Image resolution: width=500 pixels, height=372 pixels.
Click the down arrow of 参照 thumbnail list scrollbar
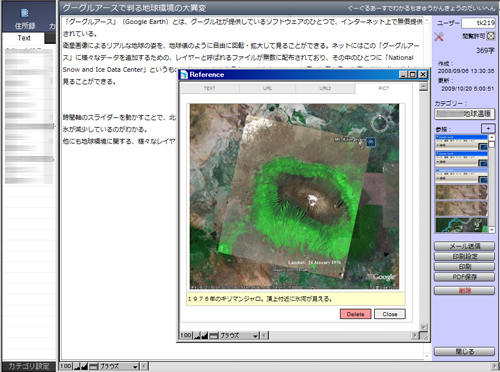[x=492, y=230]
